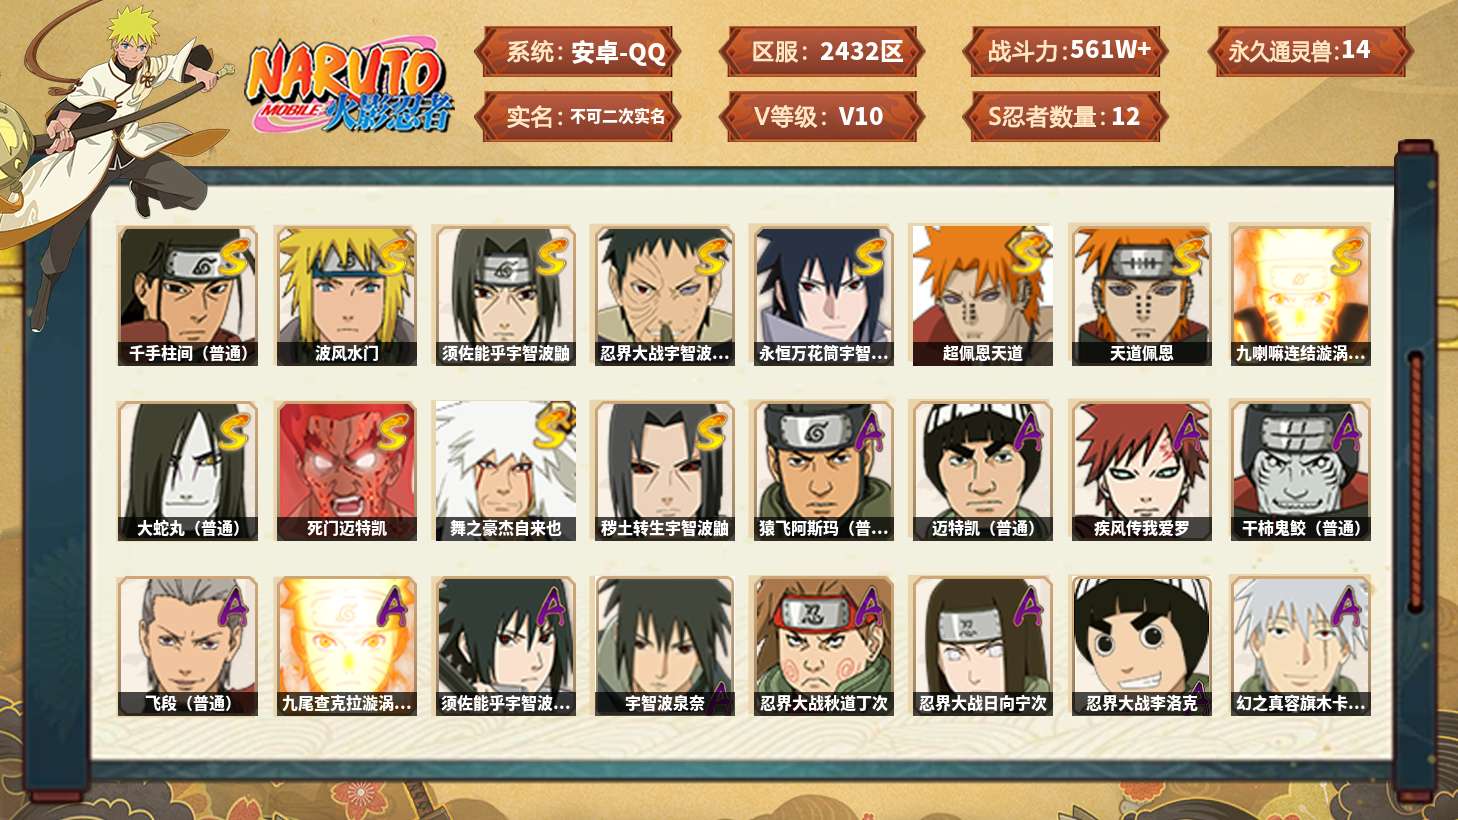Select the 宇智波泉奈 portrait
Image resolution: width=1458 pixels, height=820 pixels.
pyautogui.click(x=664, y=646)
